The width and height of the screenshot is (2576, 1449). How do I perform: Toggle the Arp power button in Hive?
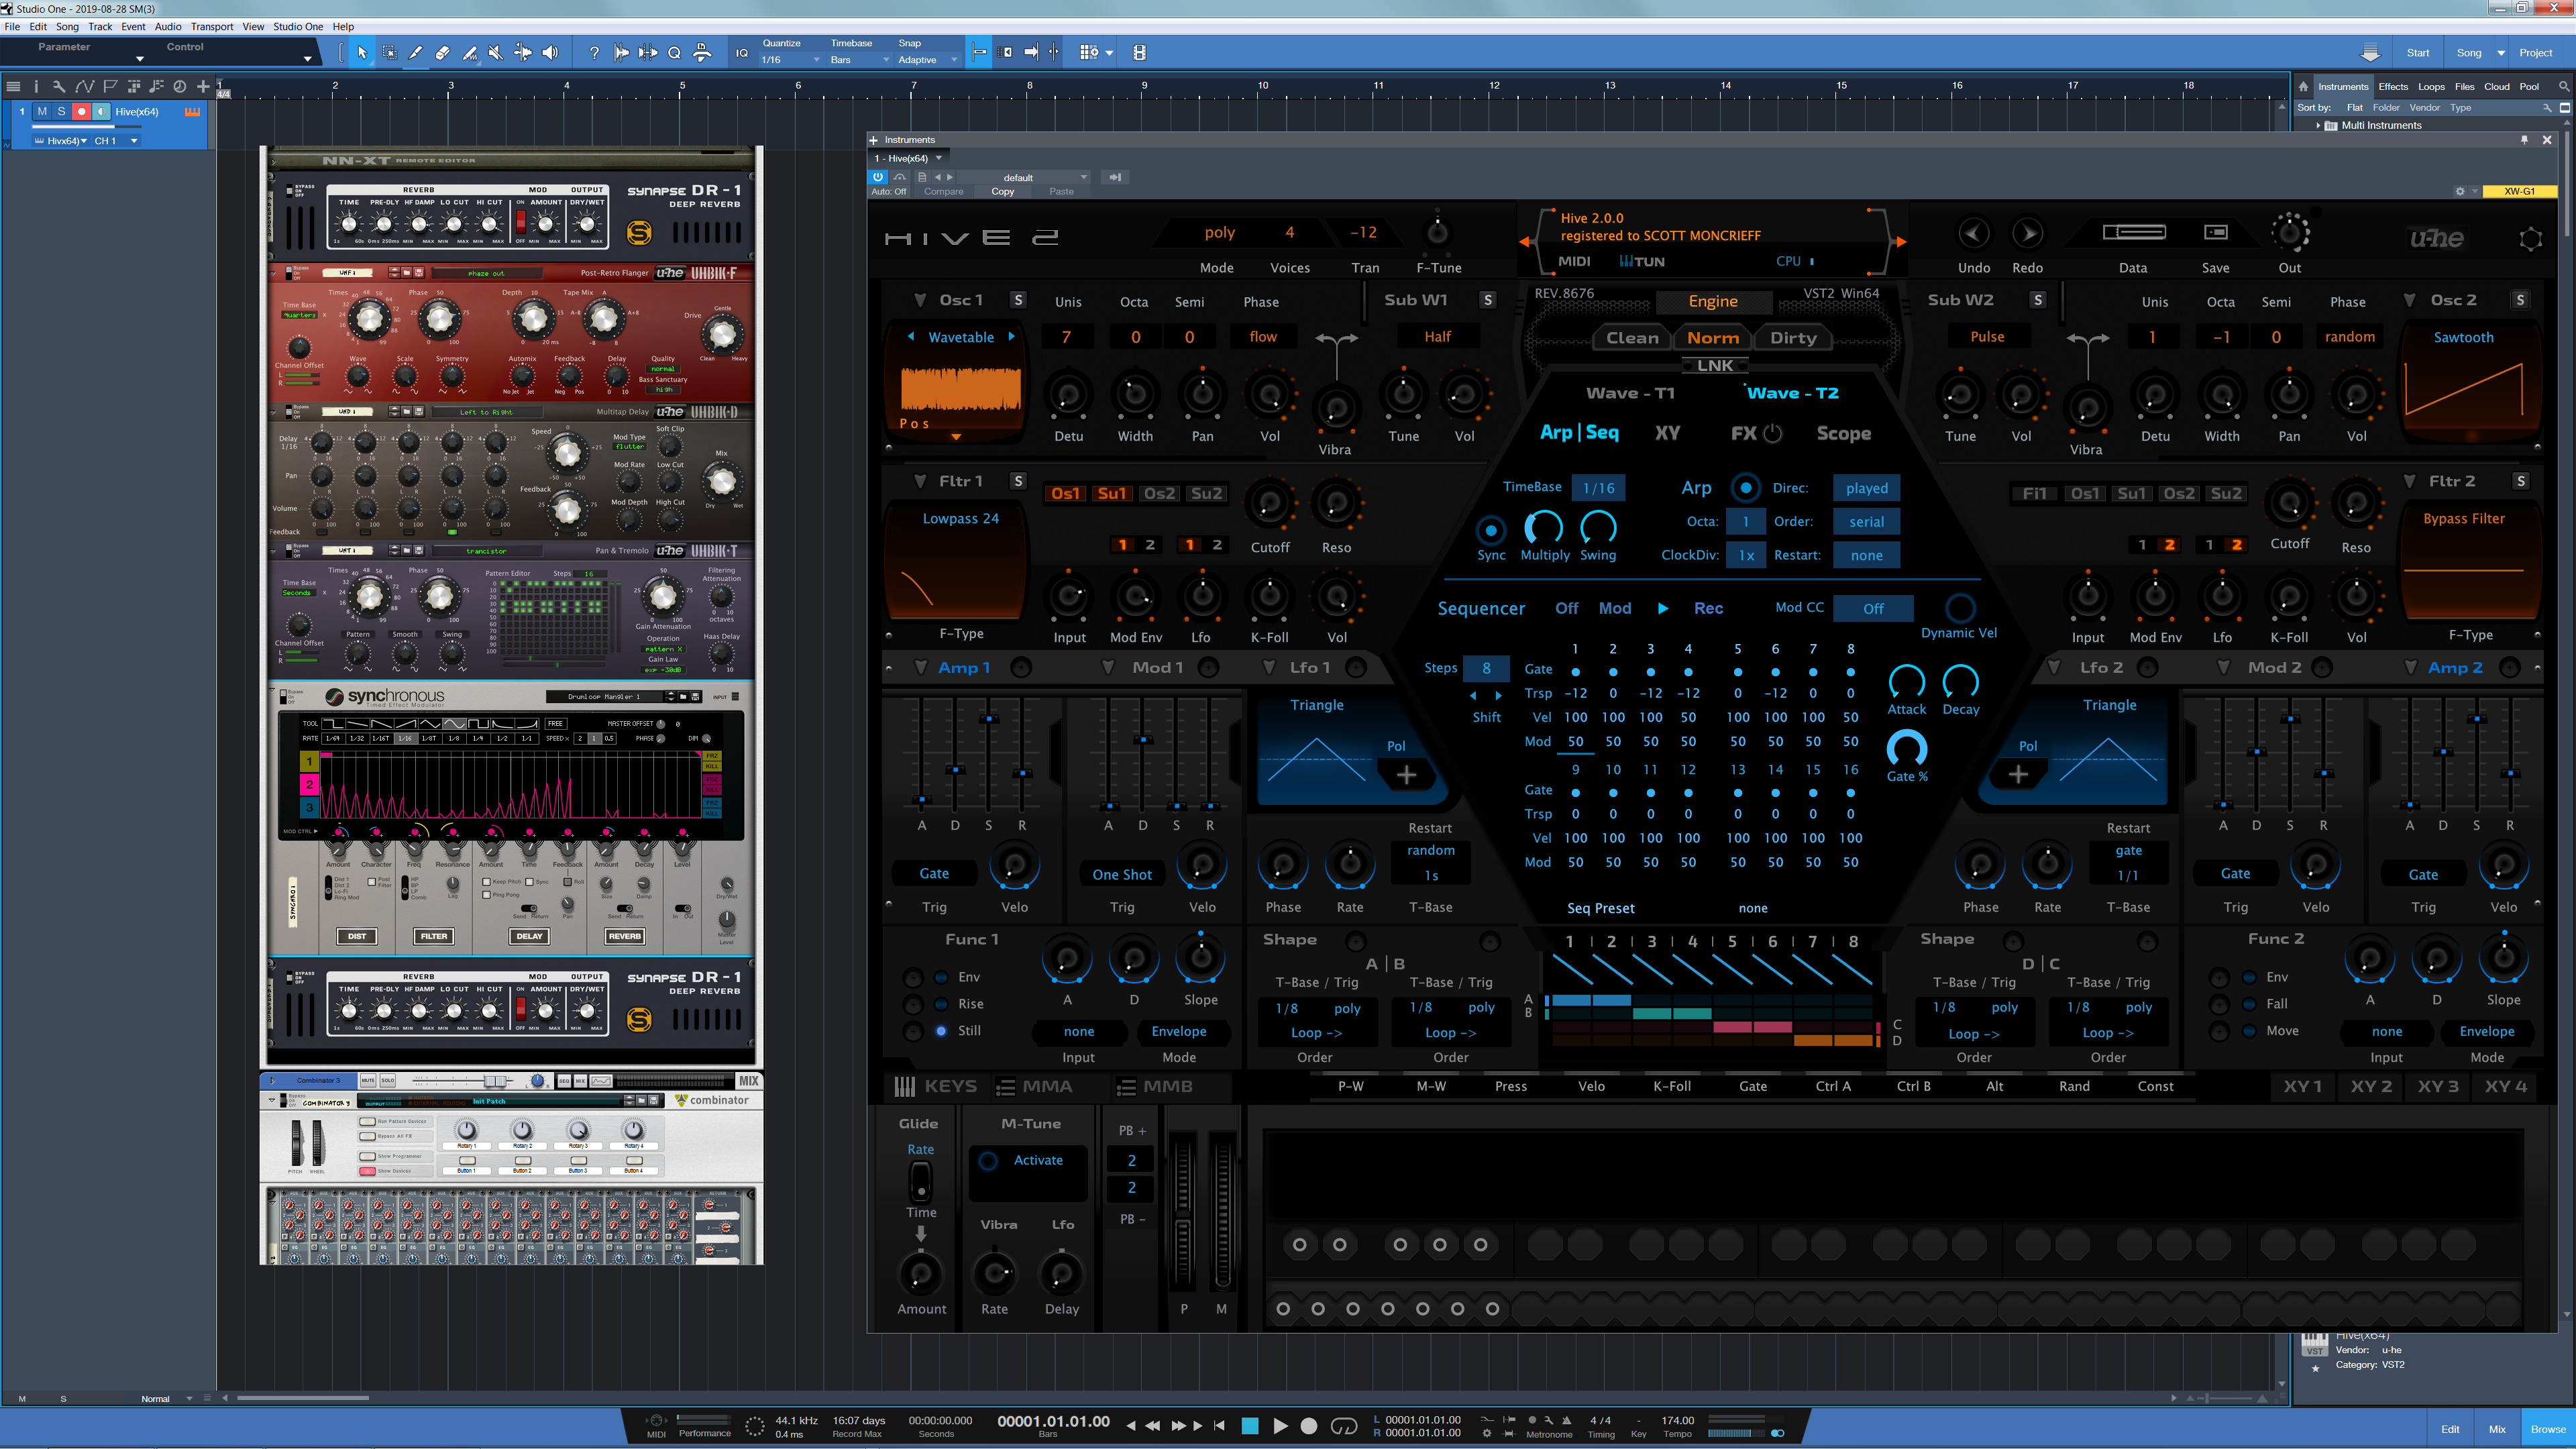1745,488
